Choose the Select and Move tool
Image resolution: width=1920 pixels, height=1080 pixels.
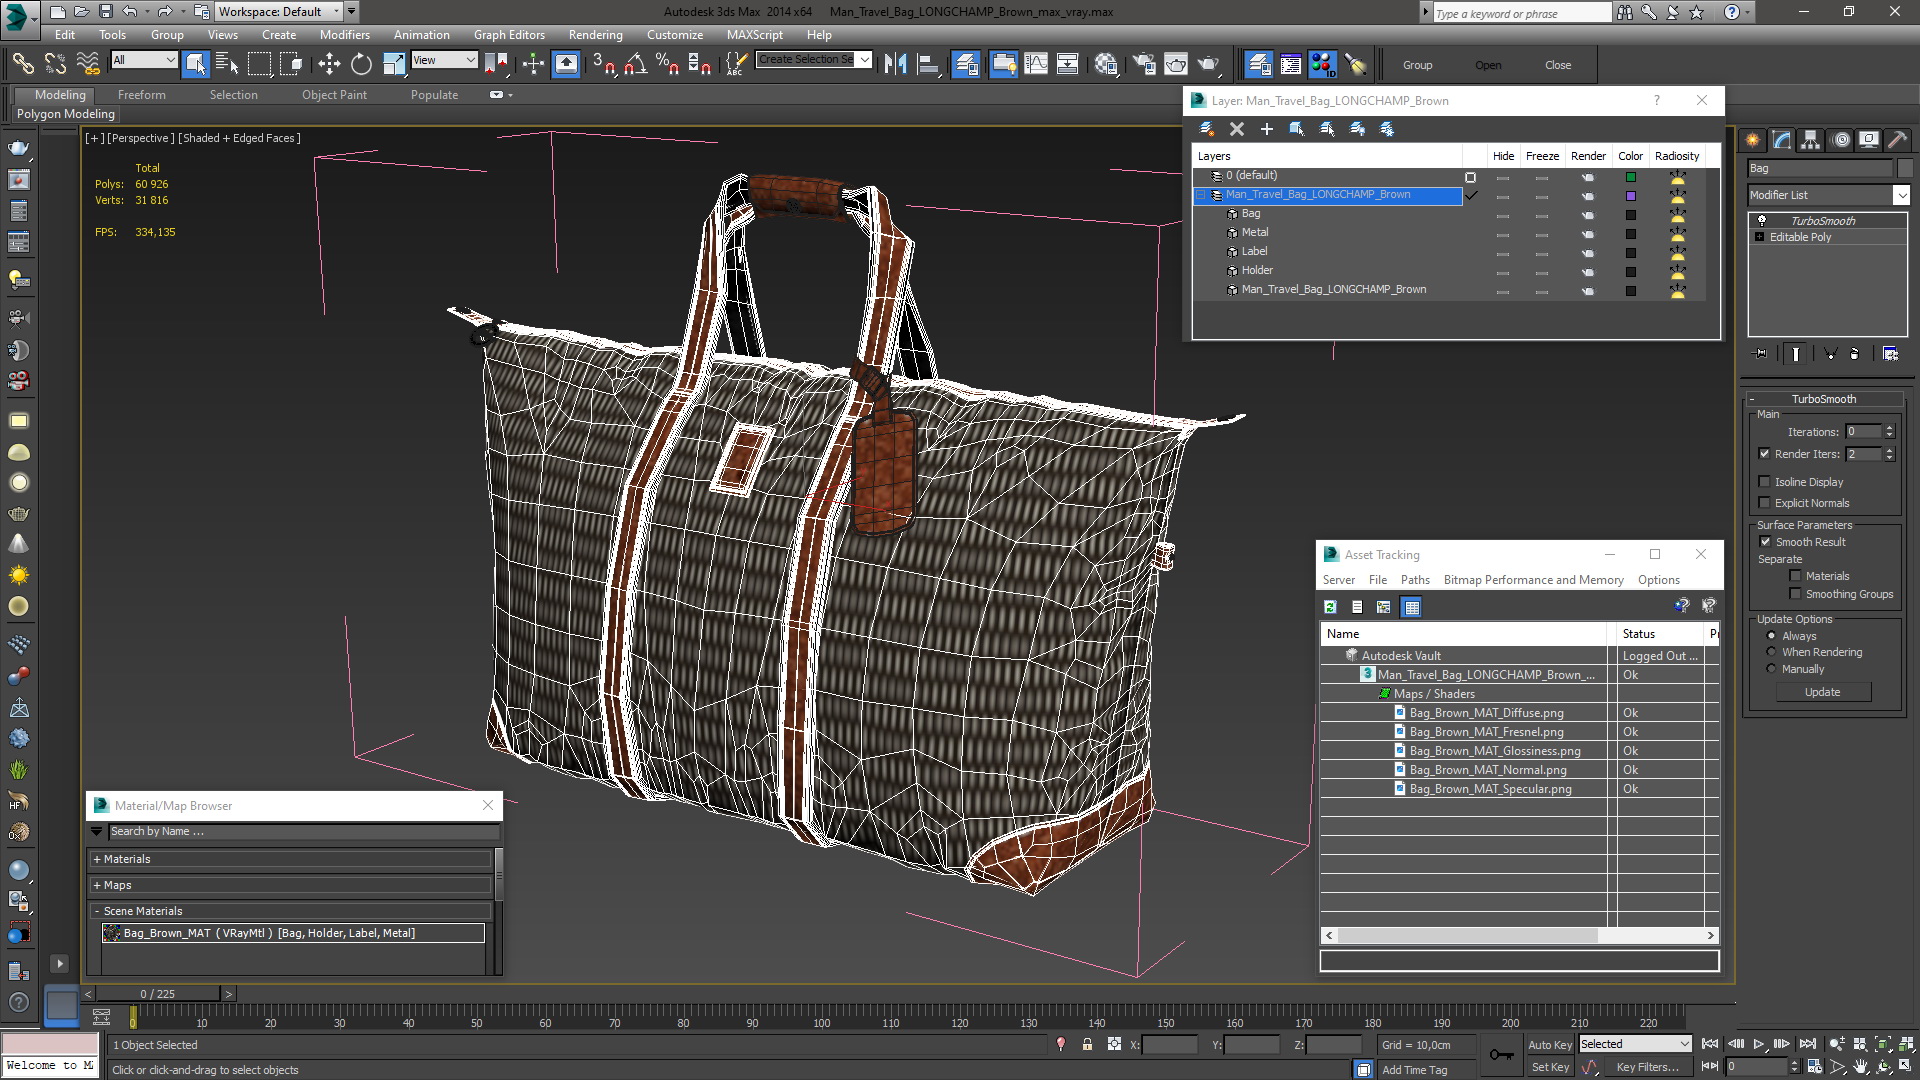(x=329, y=64)
